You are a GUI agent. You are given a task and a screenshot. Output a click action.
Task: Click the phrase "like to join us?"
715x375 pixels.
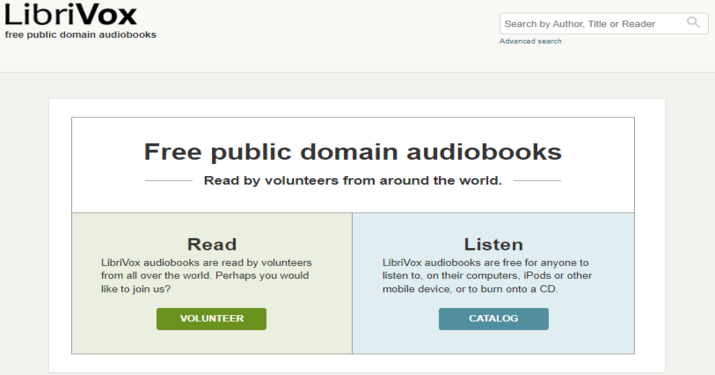[x=136, y=289]
